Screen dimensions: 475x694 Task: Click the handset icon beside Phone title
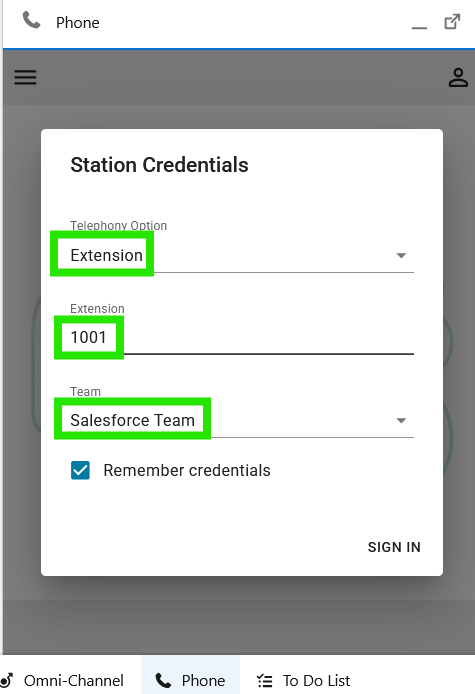pyautogui.click(x=31, y=20)
